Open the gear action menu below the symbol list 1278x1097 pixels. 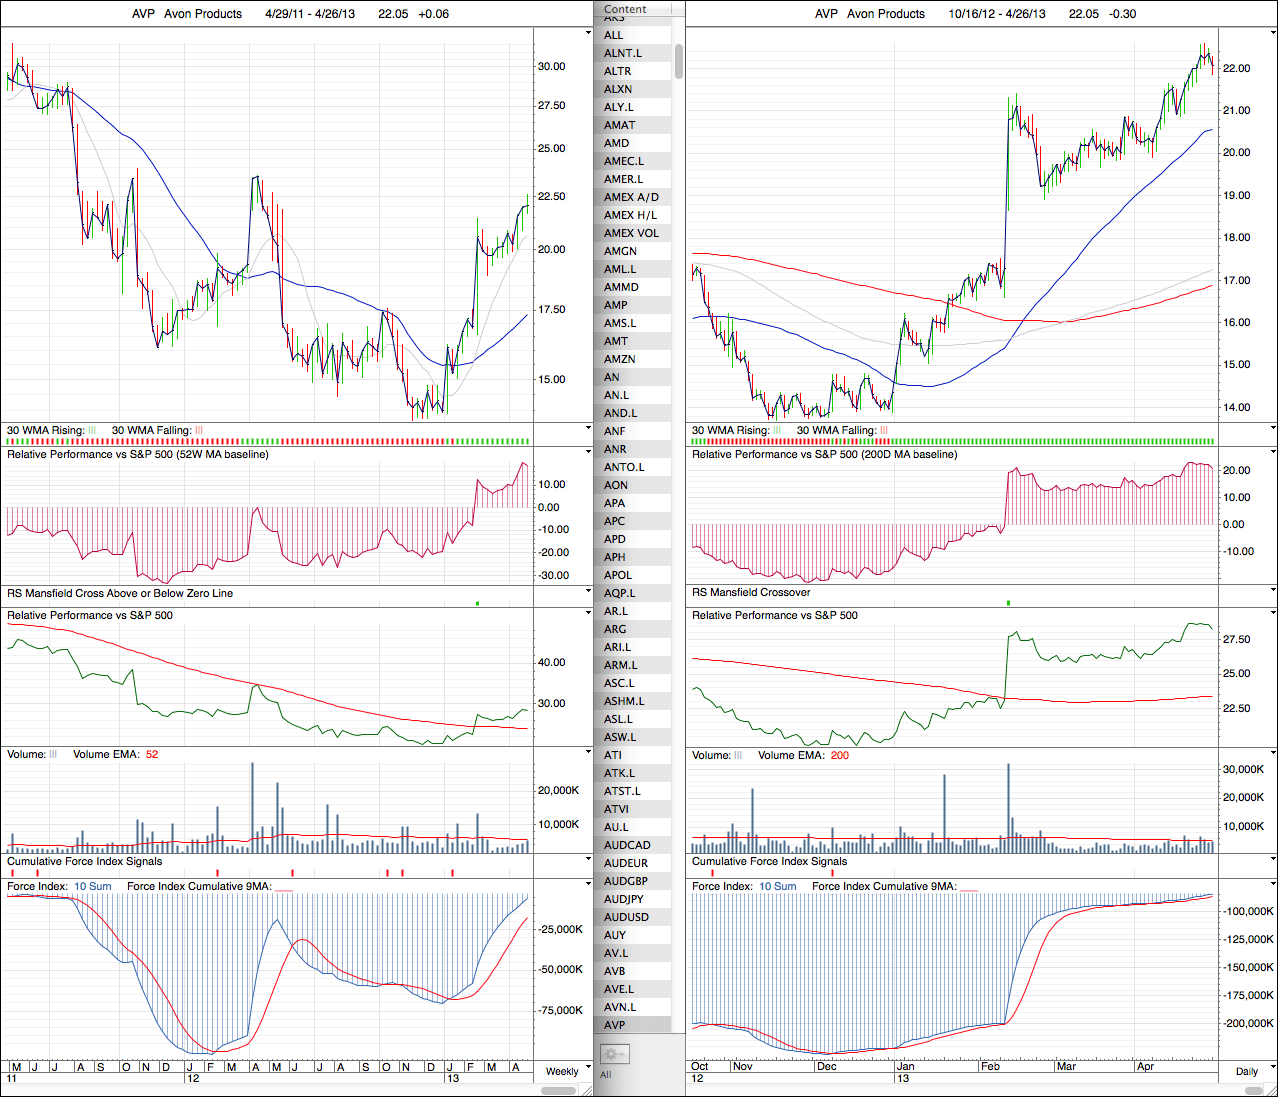point(614,1054)
